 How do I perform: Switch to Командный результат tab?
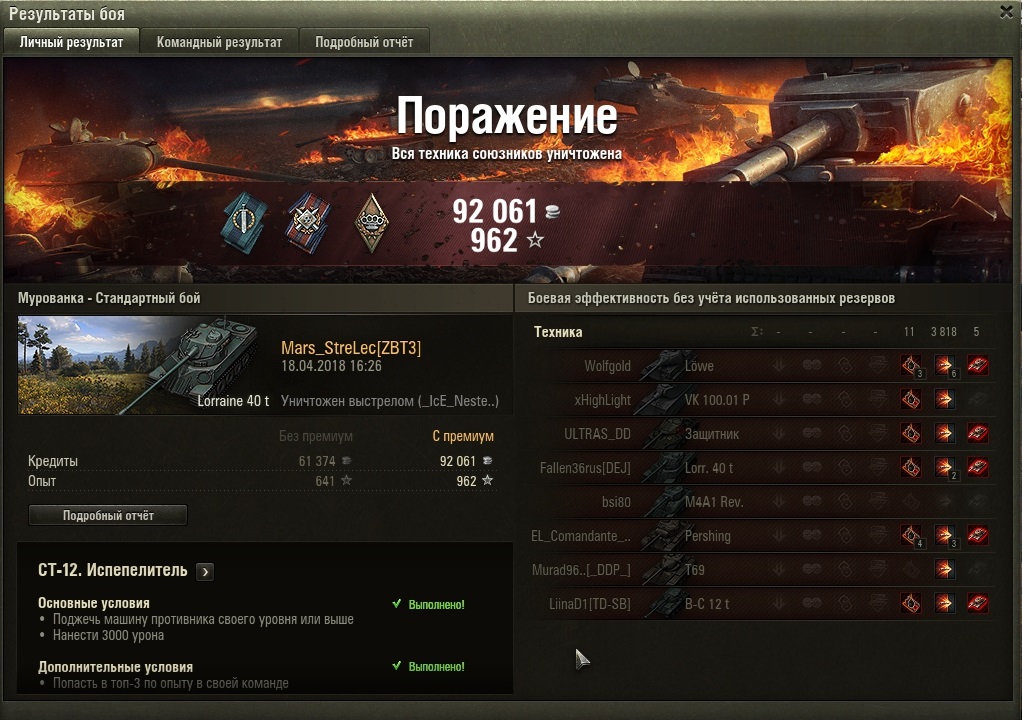point(220,42)
